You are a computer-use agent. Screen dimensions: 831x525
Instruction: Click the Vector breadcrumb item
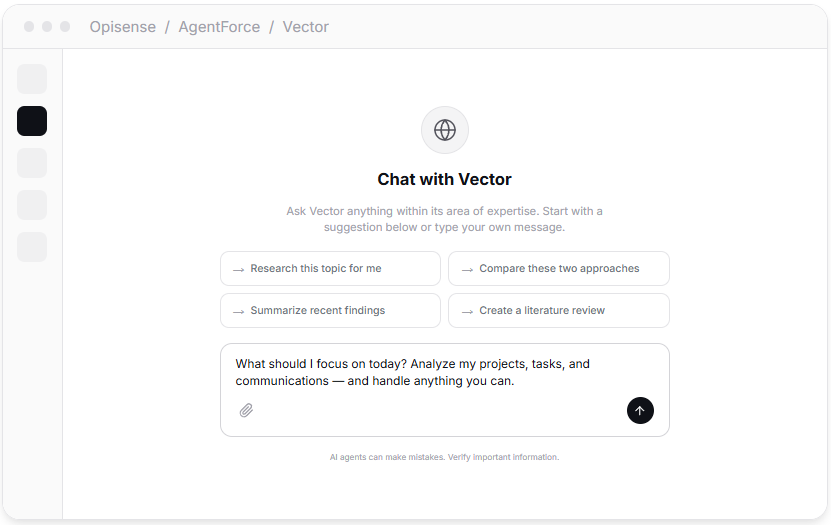(x=306, y=27)
